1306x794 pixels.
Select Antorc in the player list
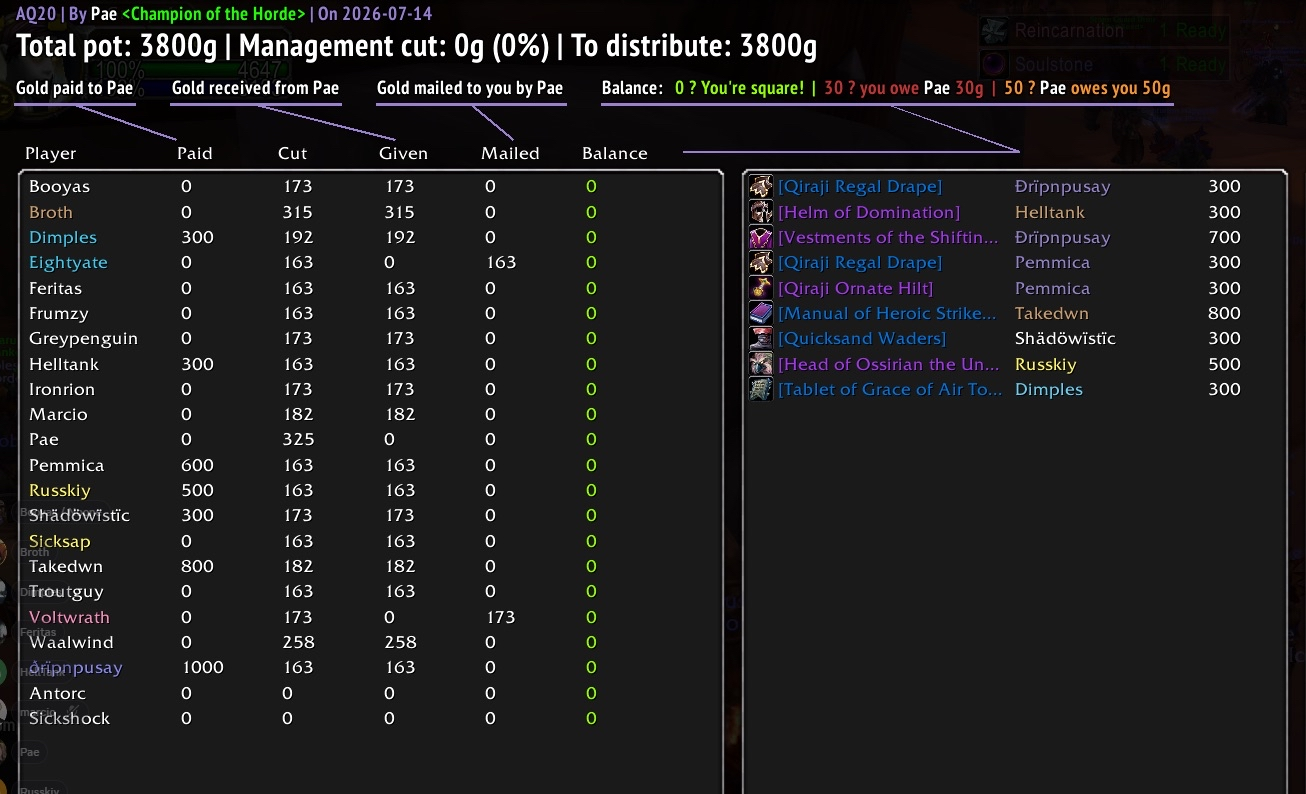(57, 693)
